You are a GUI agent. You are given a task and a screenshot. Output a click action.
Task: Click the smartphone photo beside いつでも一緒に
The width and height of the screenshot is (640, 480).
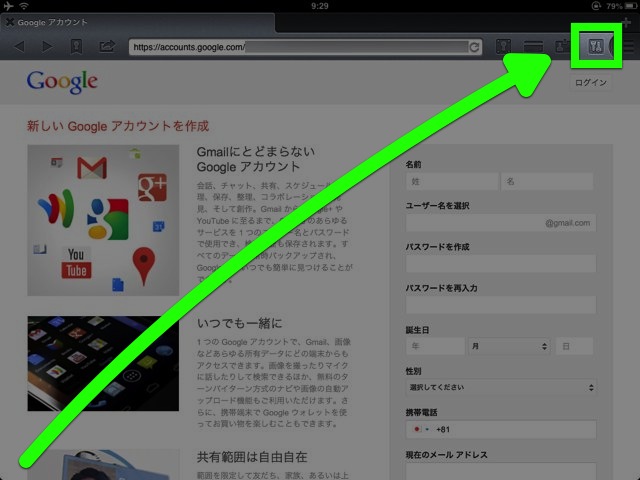pyautogui.click(x=103, y=363)
